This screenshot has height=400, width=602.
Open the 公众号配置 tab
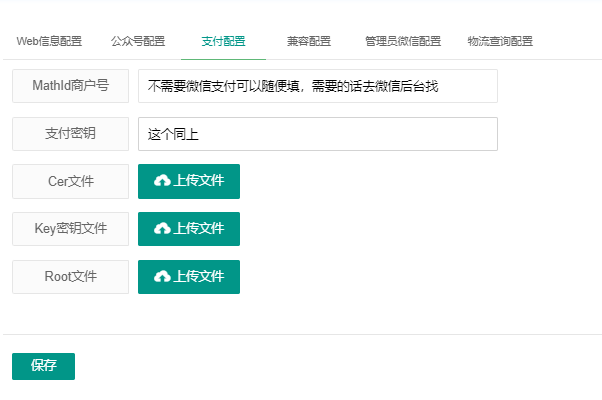[x=138, y=42]
